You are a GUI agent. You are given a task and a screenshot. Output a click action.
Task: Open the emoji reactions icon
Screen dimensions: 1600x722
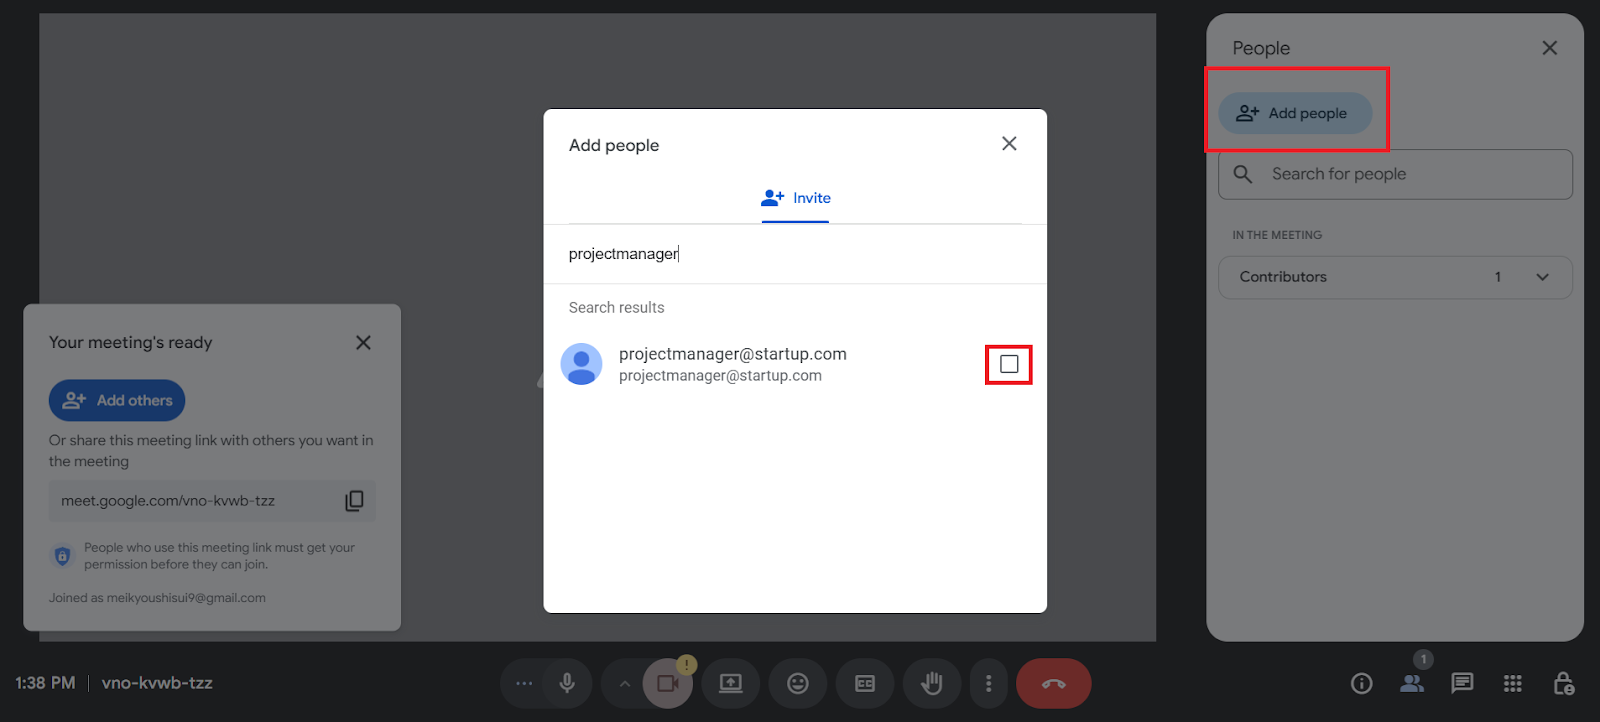[x=798, y=684]
